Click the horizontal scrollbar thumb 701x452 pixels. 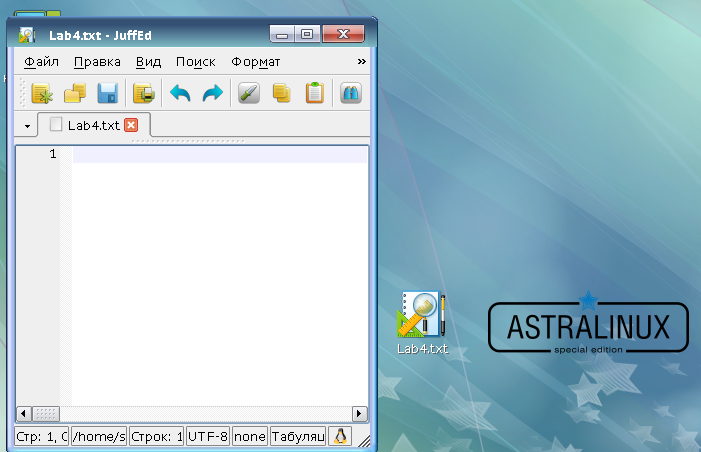[x=46, y=414]
